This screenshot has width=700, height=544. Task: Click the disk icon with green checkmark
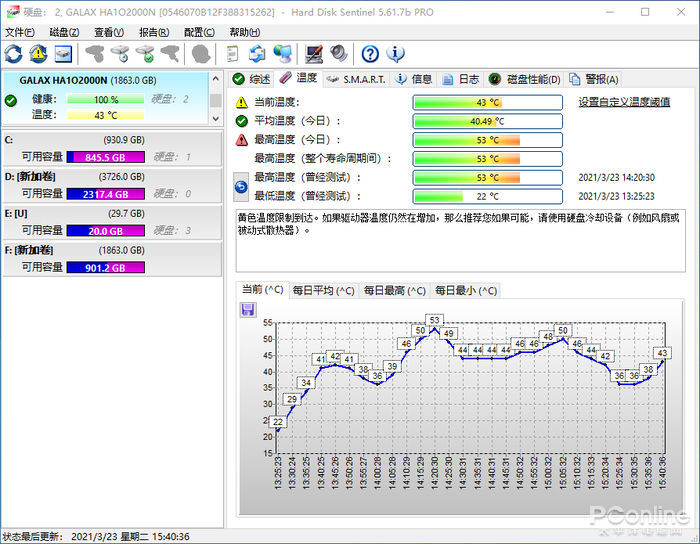145,54
